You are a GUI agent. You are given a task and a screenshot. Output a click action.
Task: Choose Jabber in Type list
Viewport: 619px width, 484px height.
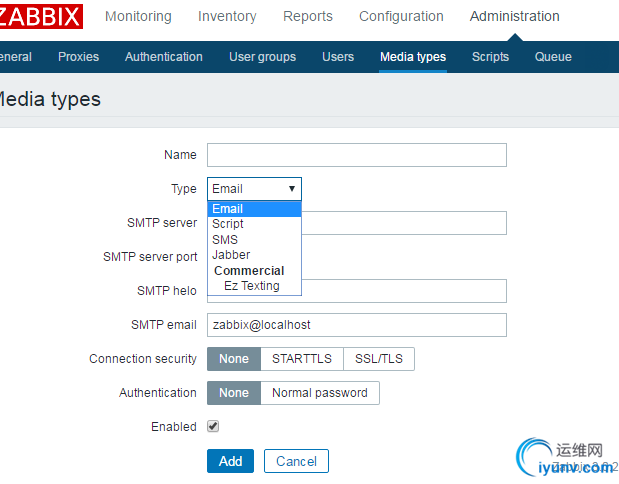pyautogui.click(x=254, y=255)
